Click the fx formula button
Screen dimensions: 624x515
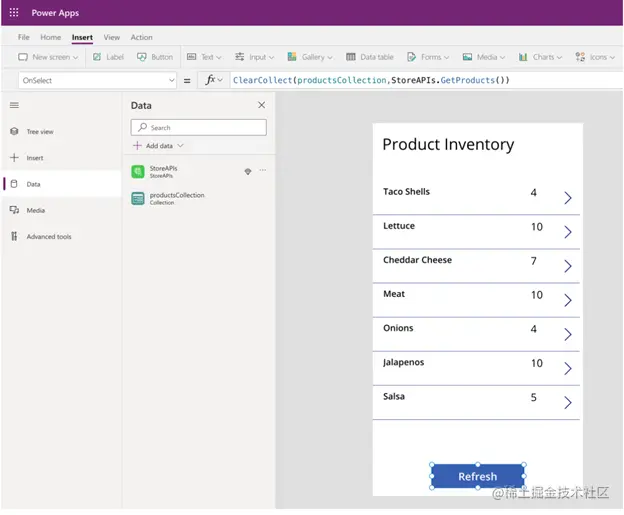coord(213,80)
